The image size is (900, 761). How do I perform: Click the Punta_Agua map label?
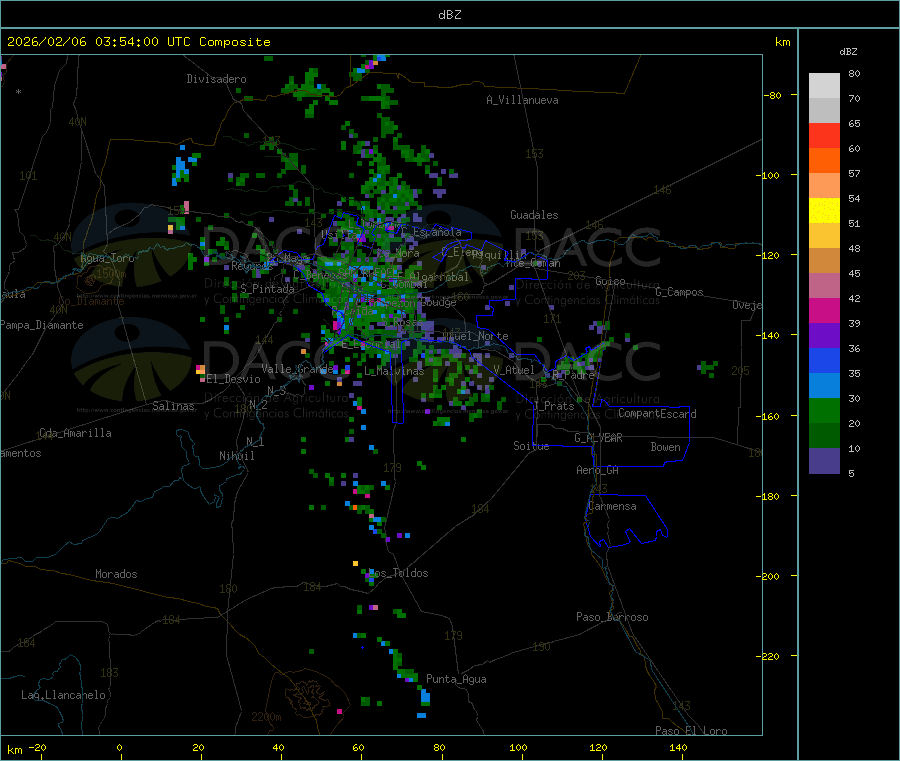coord(456,679)
